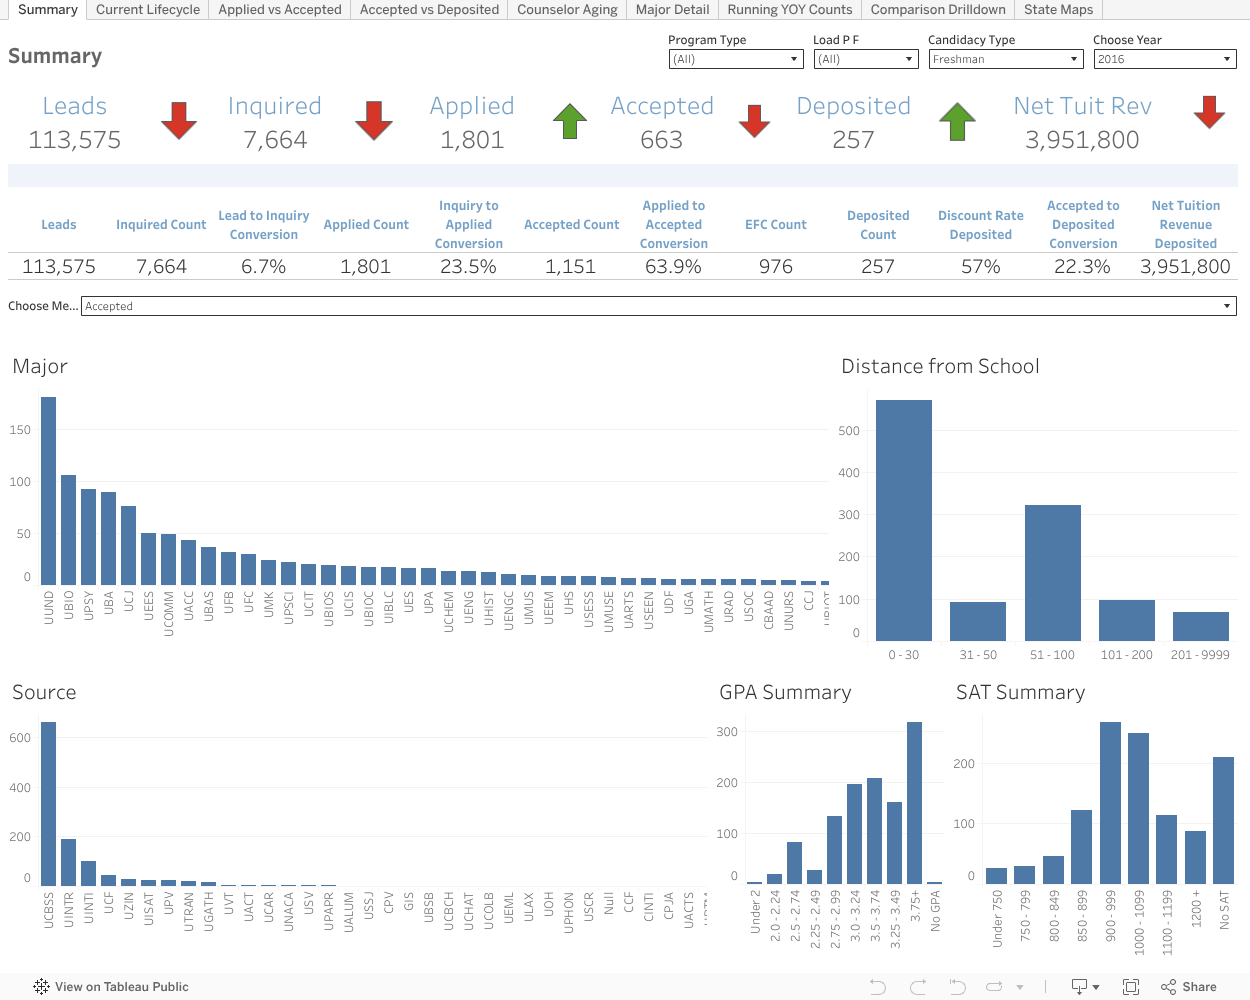Click the red down arrow beside Leads
The width and height of the screenshot is (1250, 1000).
click(179, 120)
